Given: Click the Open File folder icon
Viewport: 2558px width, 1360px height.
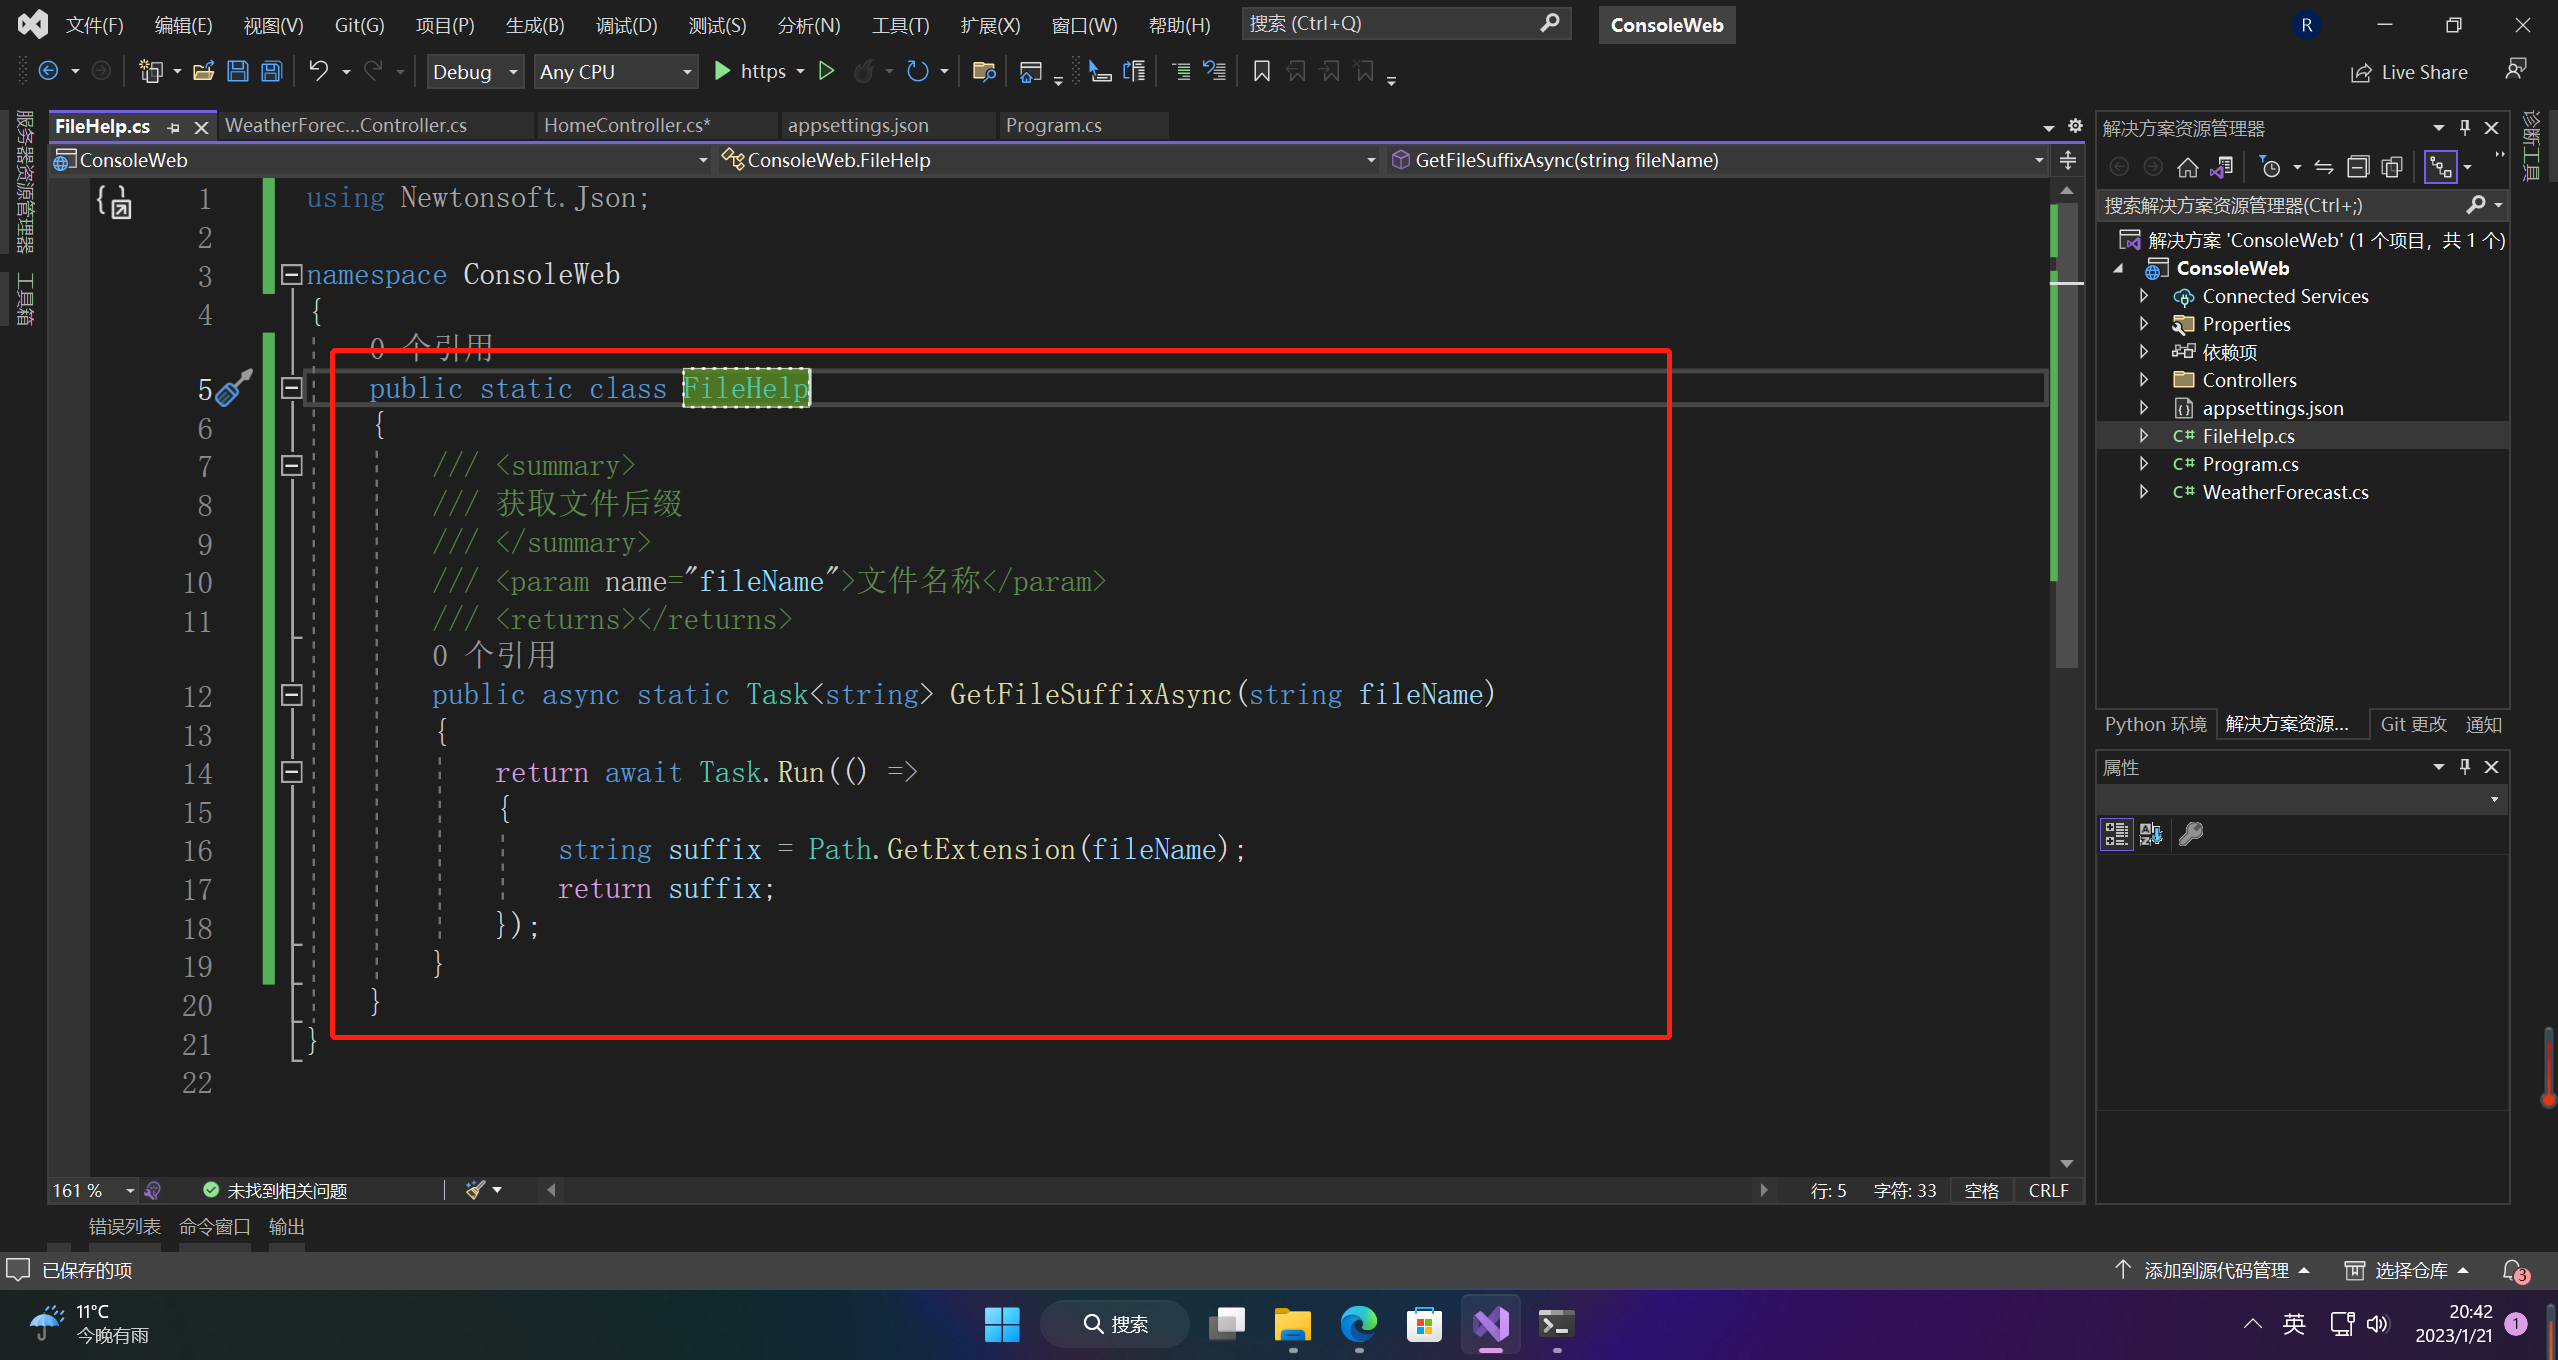Looking at the screenshot, I should 204,71.
